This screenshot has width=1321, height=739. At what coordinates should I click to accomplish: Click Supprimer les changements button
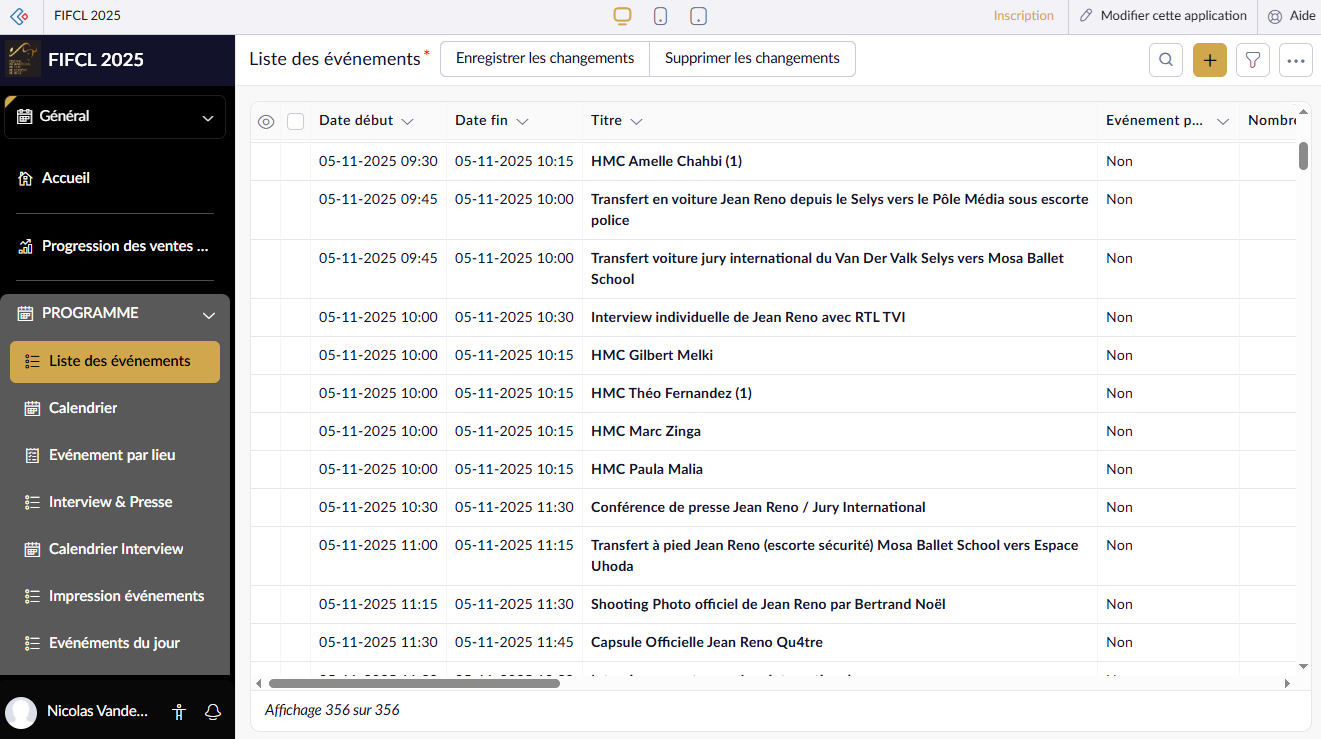(752, 59)
